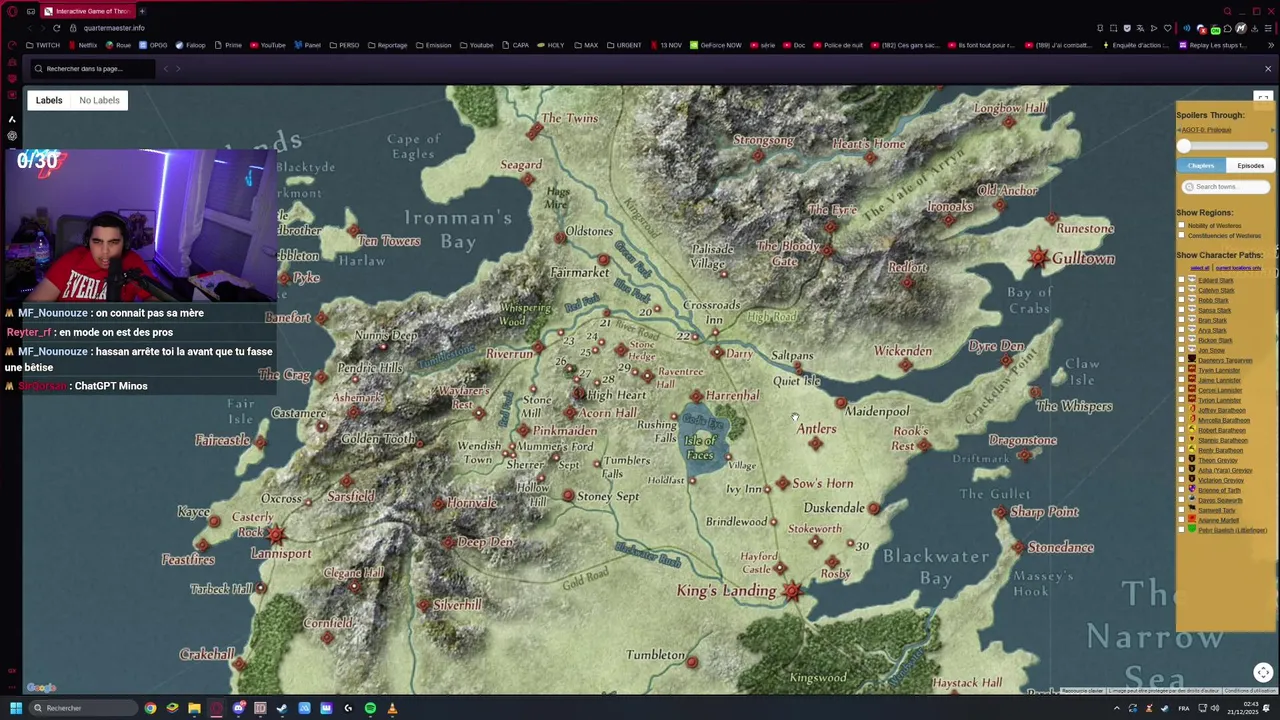Select the Episodes tab
The width and height of the screenshot is (1280, 720).
pyautogui.click(x=1250, y=166)
